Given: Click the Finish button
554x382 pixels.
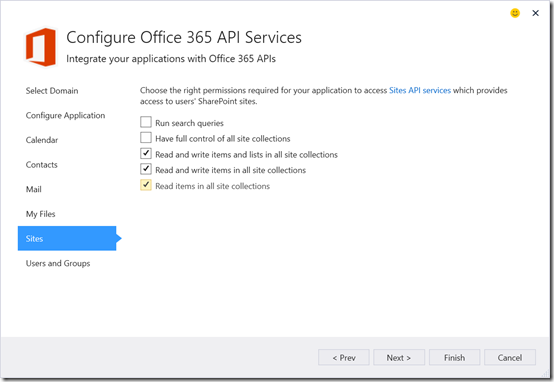Looking at the screenshot, I should 454,358.
